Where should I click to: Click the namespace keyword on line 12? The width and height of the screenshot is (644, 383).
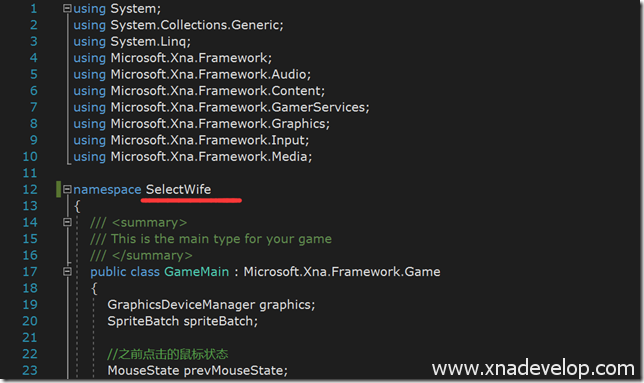tap(107, 190)
